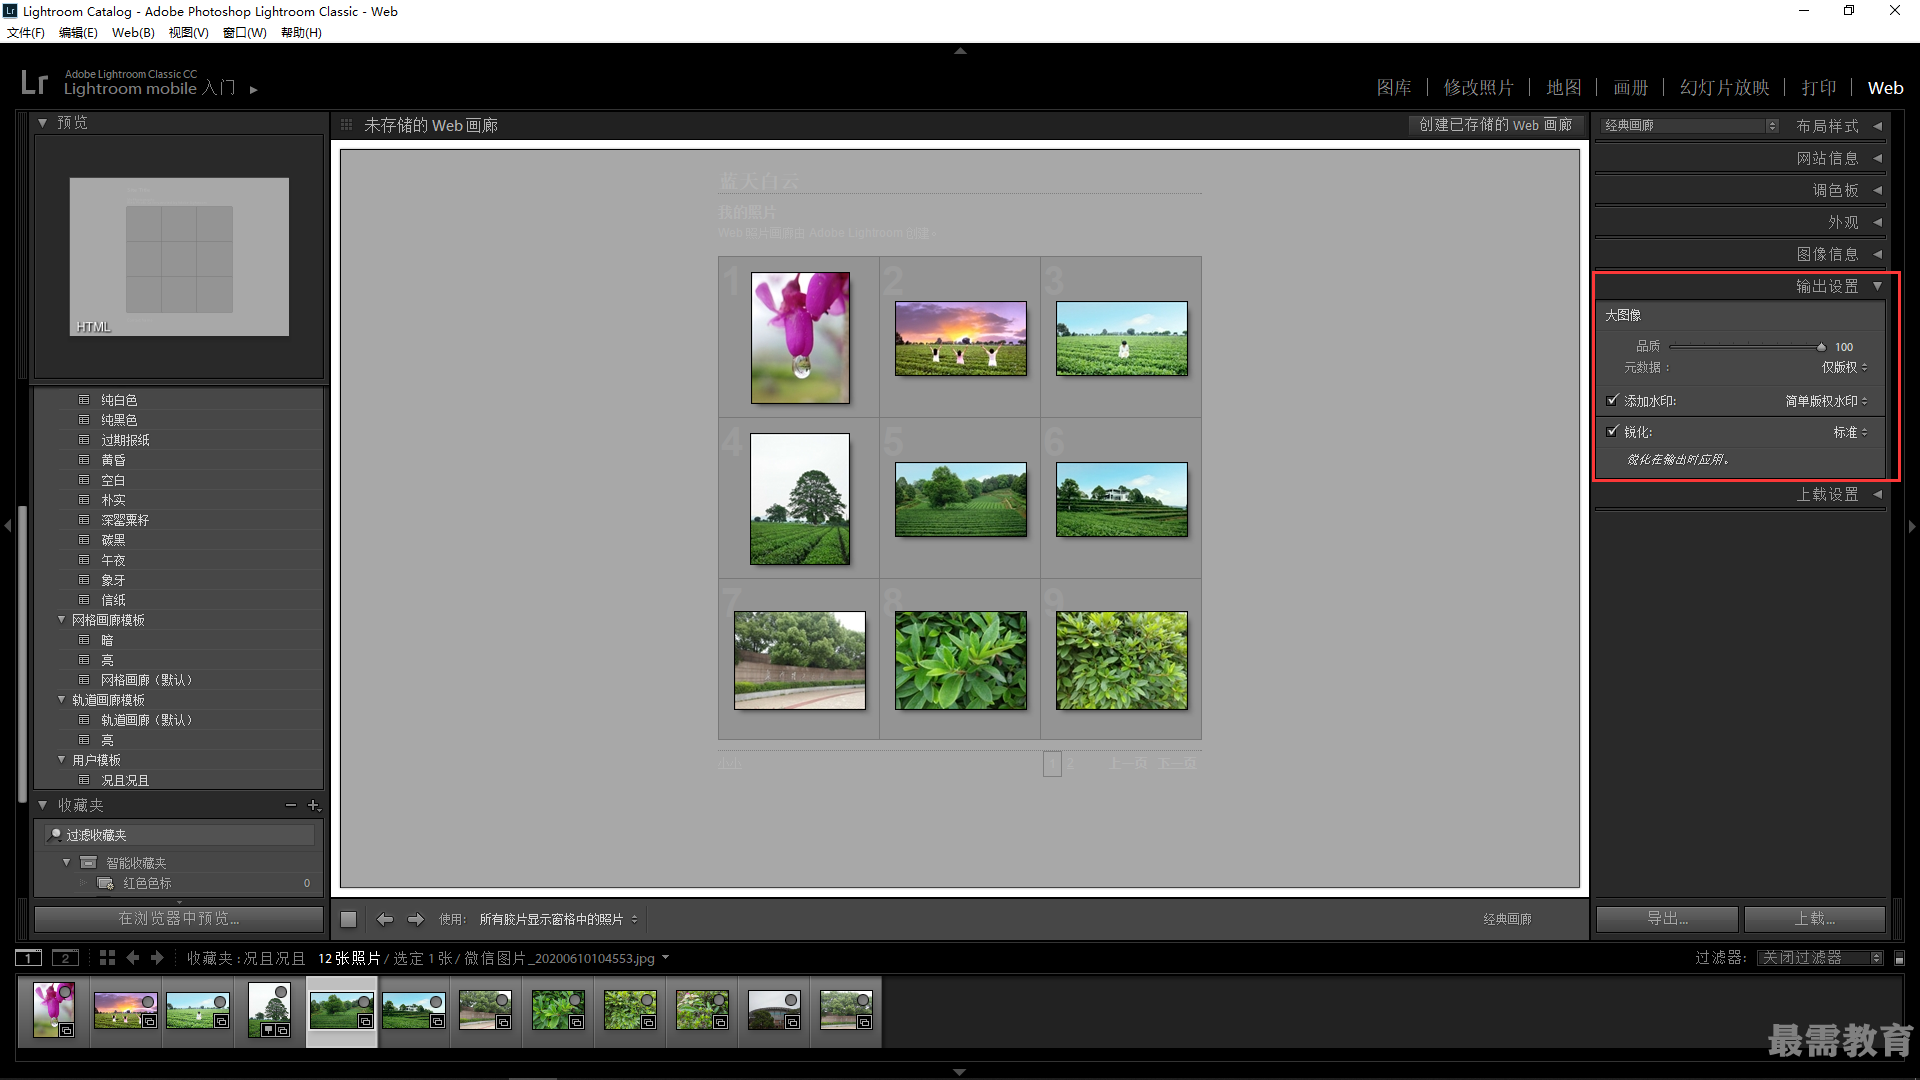Collapse the right panel group arrow
The height and width of the screenshot is (1080, 1920).
(x=1912, y=526)
